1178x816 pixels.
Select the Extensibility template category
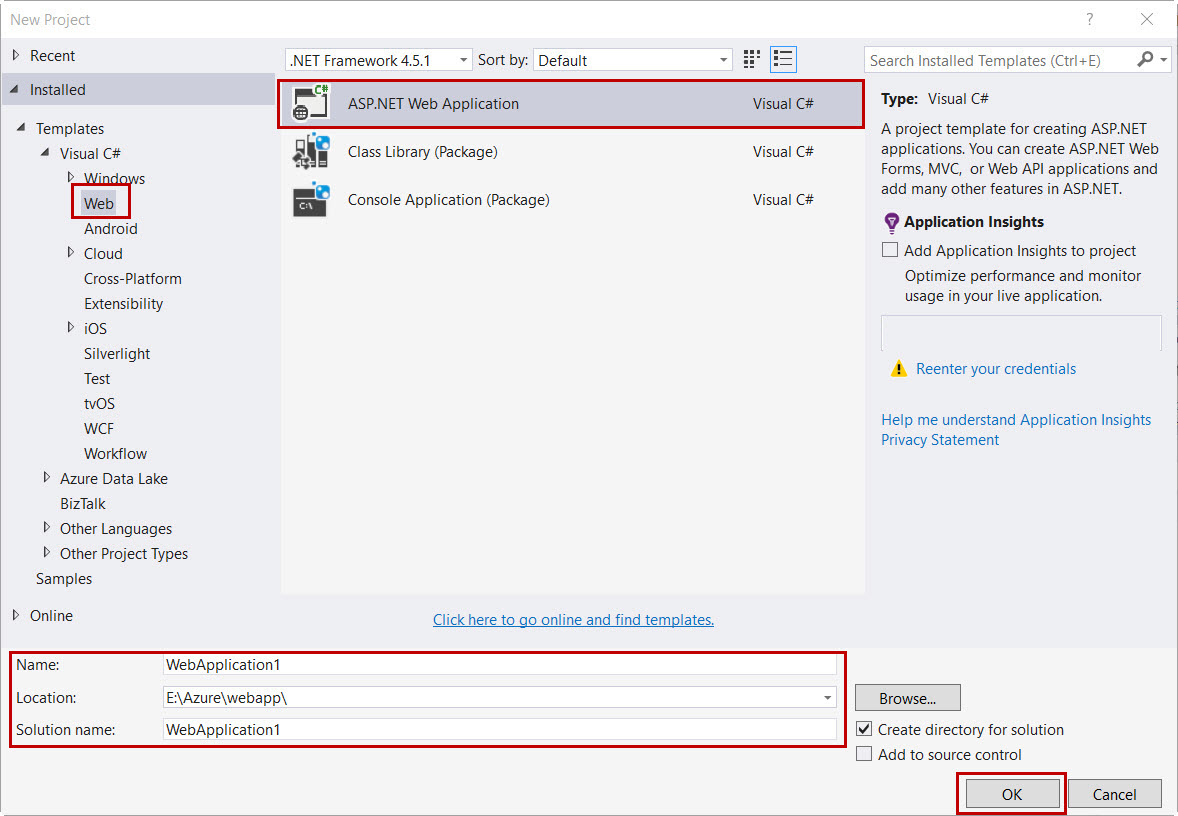(123, 304)
